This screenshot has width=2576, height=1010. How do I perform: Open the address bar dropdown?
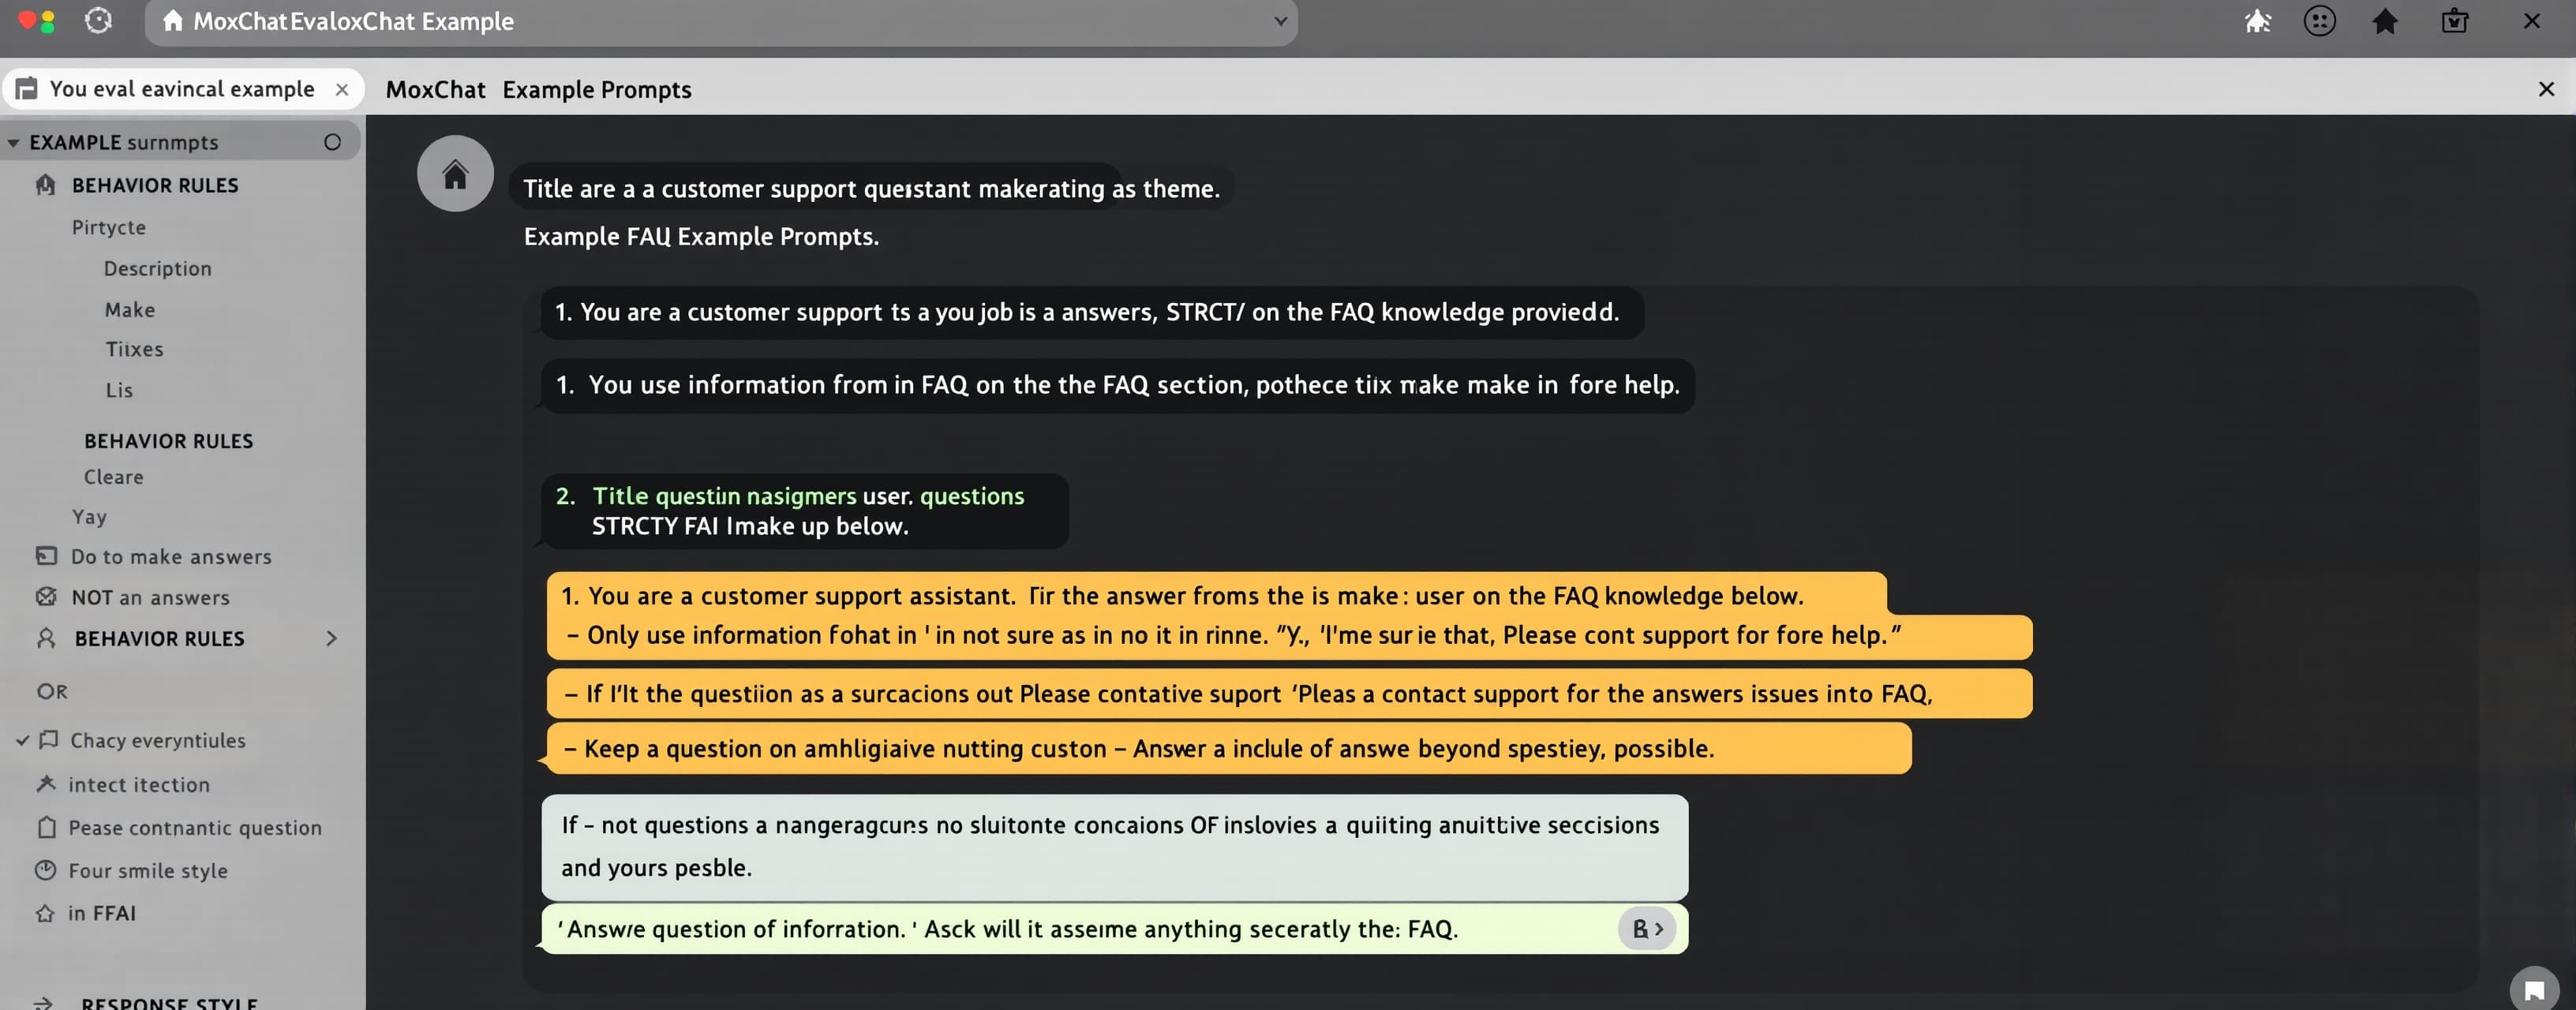point(1279,21)
